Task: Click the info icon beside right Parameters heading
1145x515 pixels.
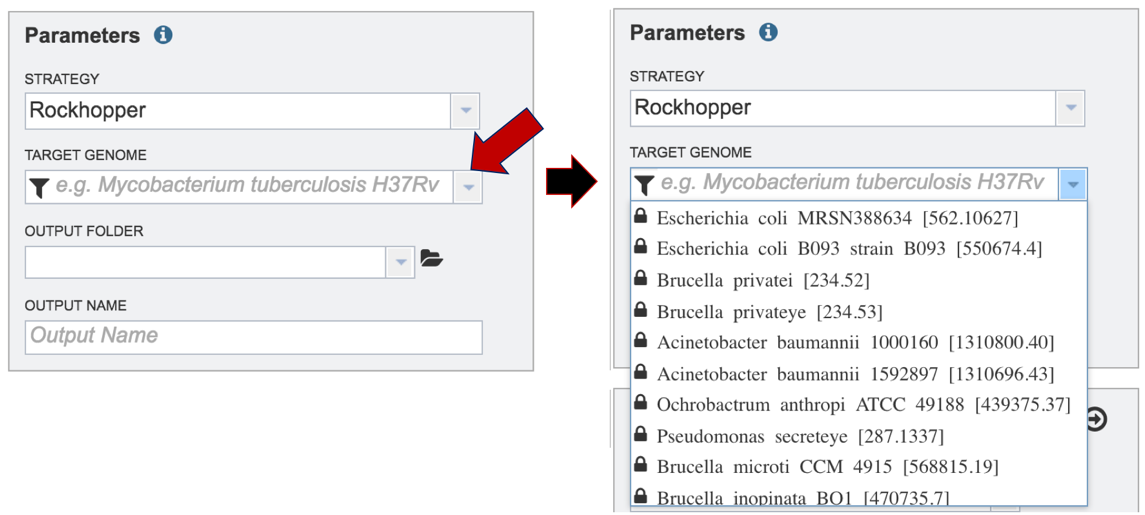Action: point(768,32)
